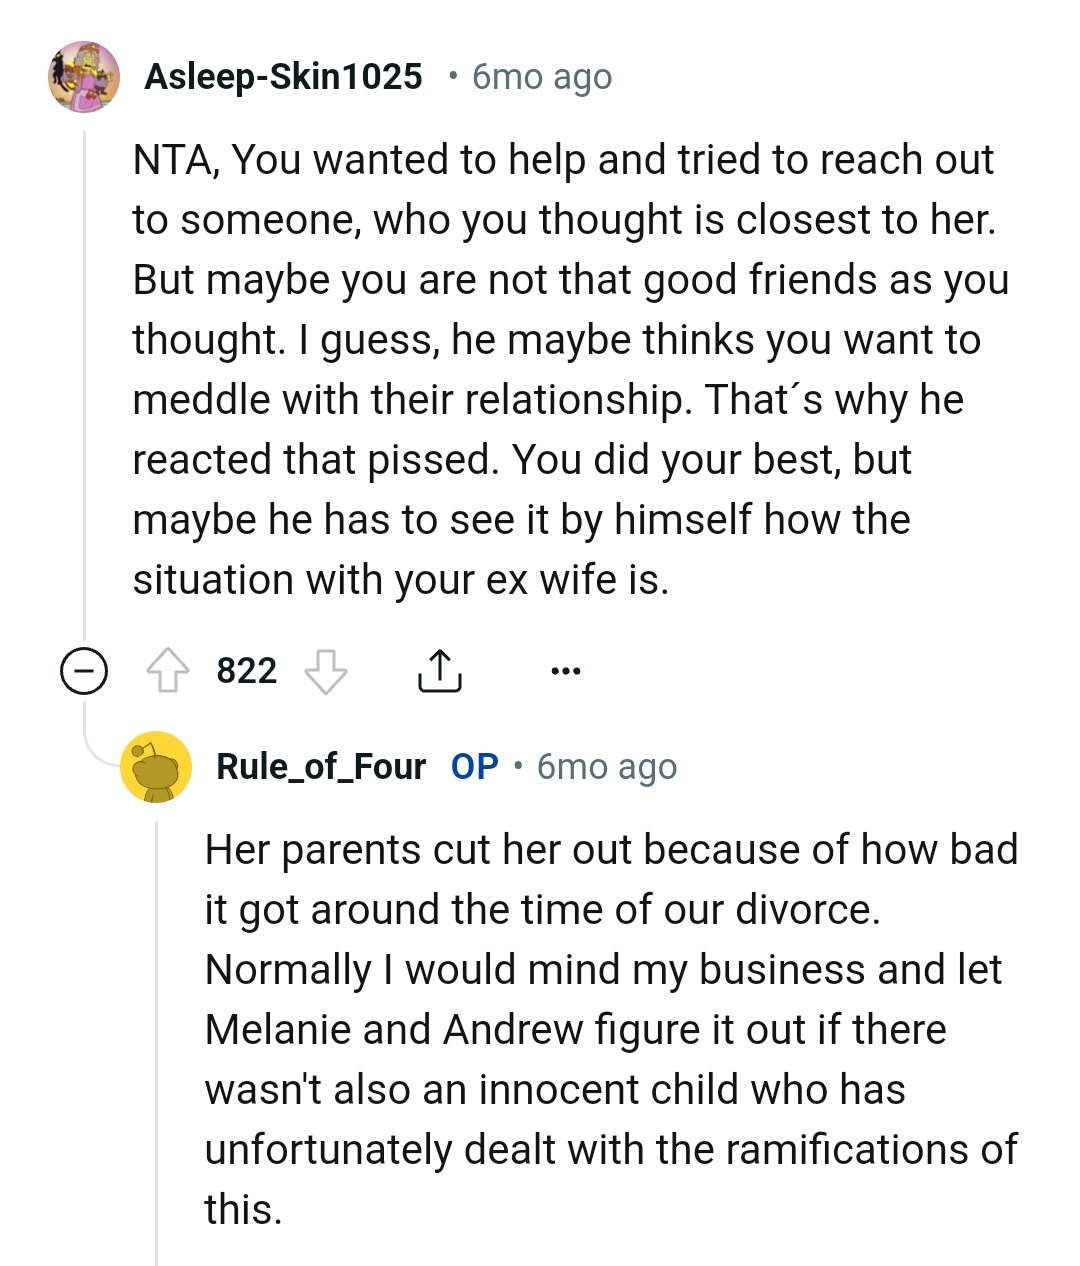Tap the blue OP badge
The image size is (1080, 1266).
[x=474, y=767]
